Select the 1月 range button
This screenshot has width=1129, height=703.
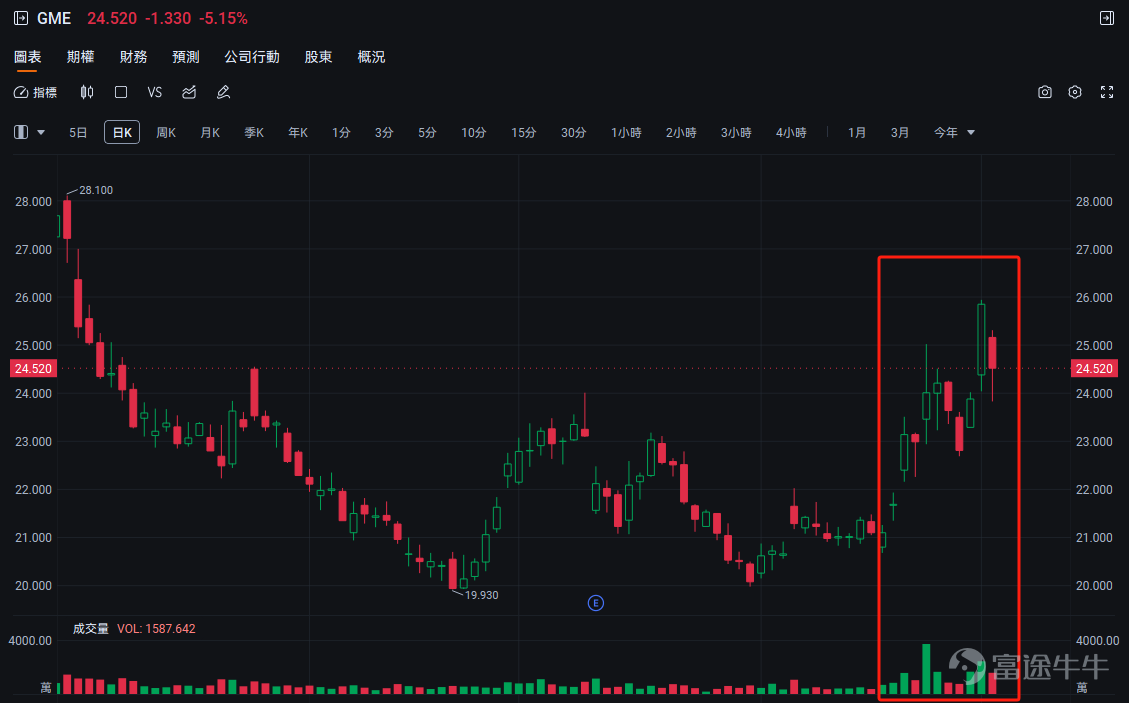[x=857, y=133]
